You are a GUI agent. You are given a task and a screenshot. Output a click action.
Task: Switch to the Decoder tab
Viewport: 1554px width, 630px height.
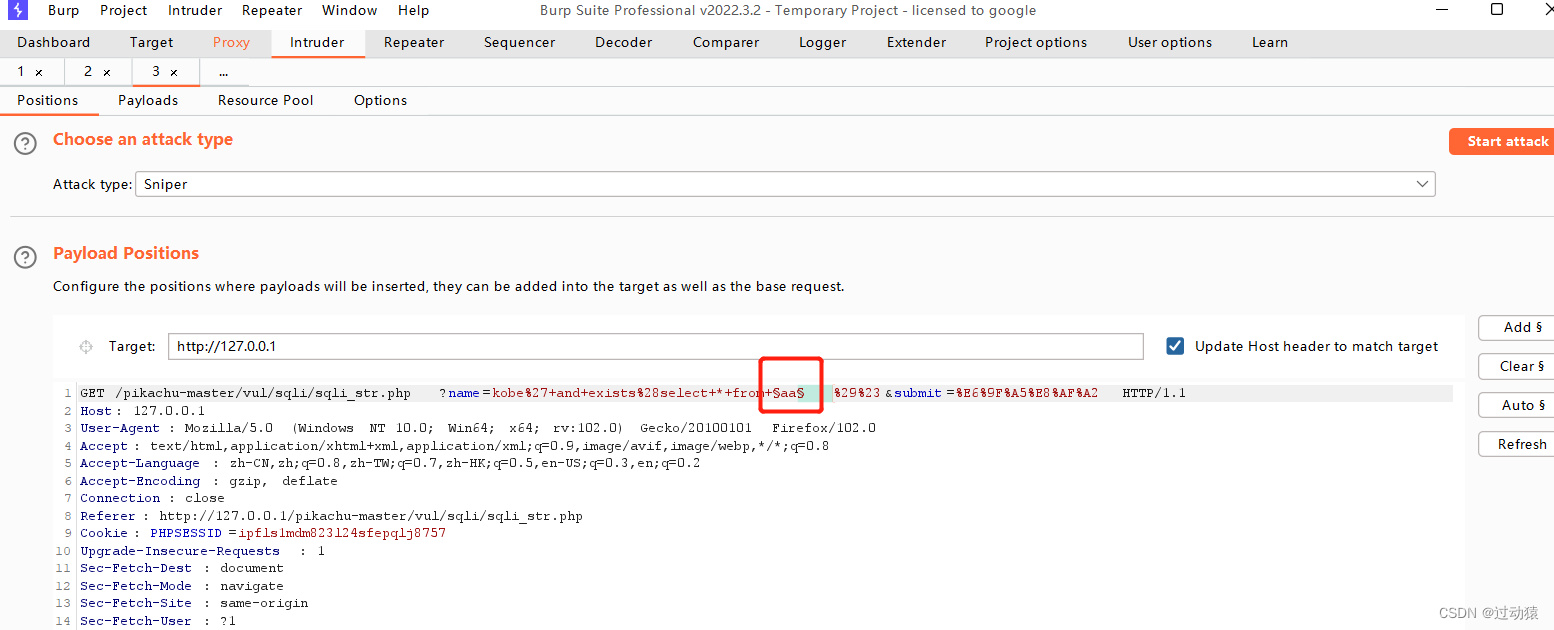[624, 42]
